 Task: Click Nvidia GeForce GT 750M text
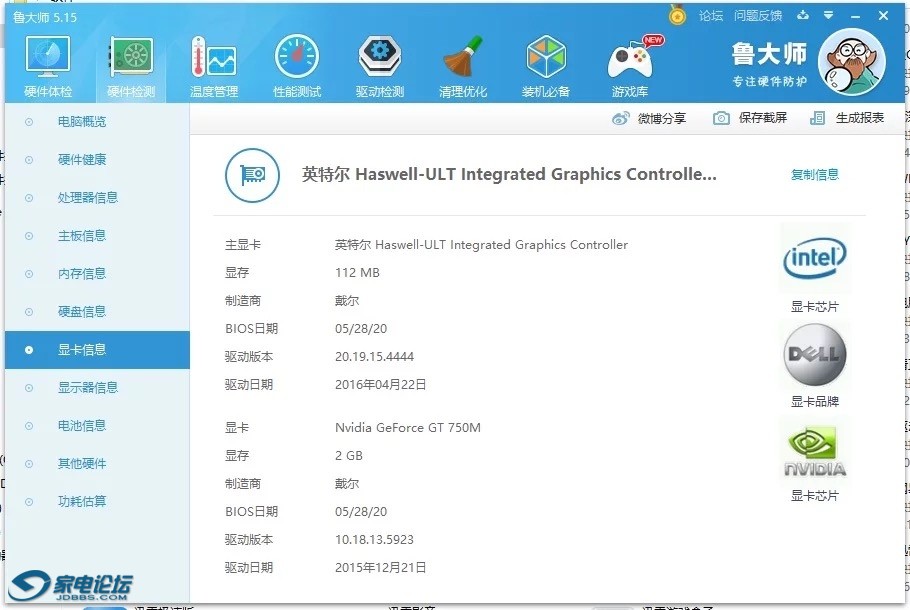click(407, 428)
